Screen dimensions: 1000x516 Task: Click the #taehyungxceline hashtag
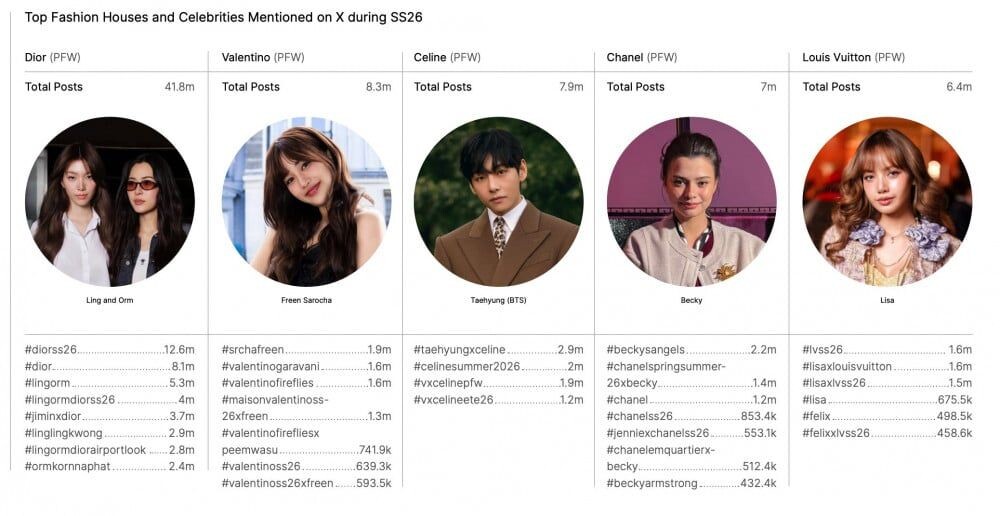pyautogui.click(x=460, y=350)
